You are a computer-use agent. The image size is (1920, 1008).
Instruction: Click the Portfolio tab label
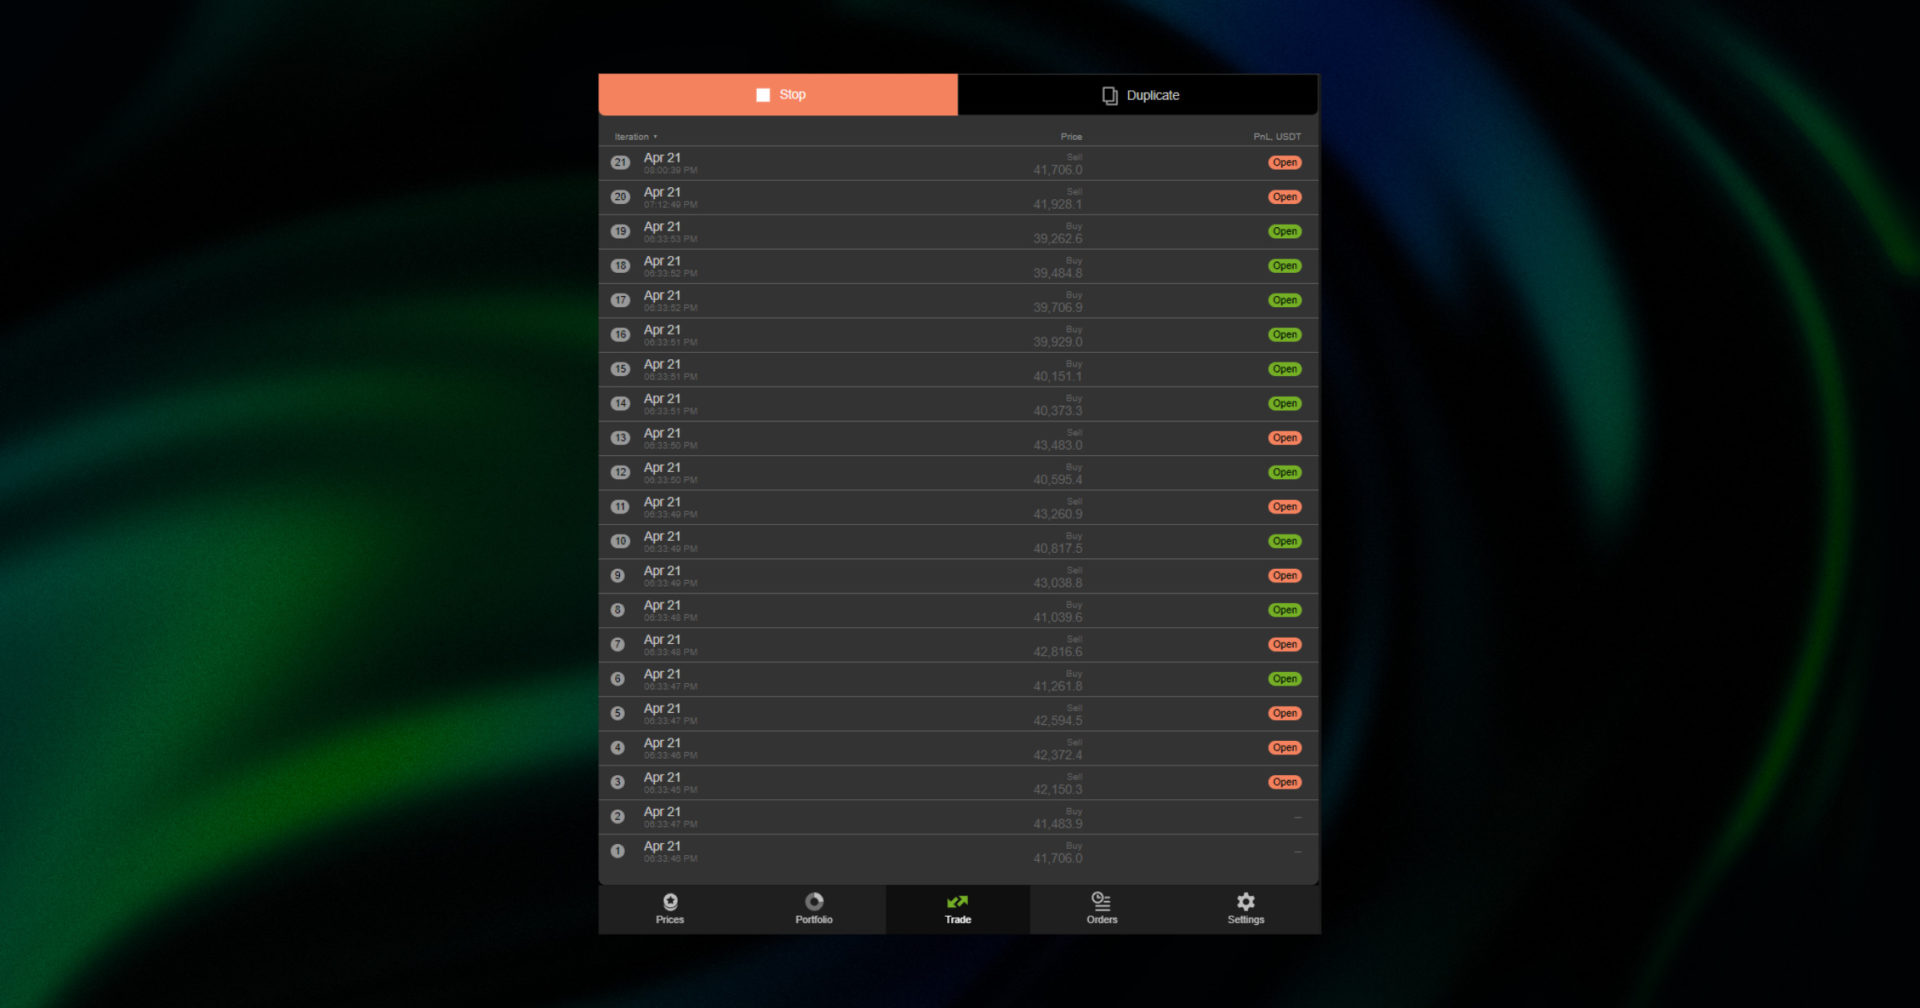[x=814, y=920]
